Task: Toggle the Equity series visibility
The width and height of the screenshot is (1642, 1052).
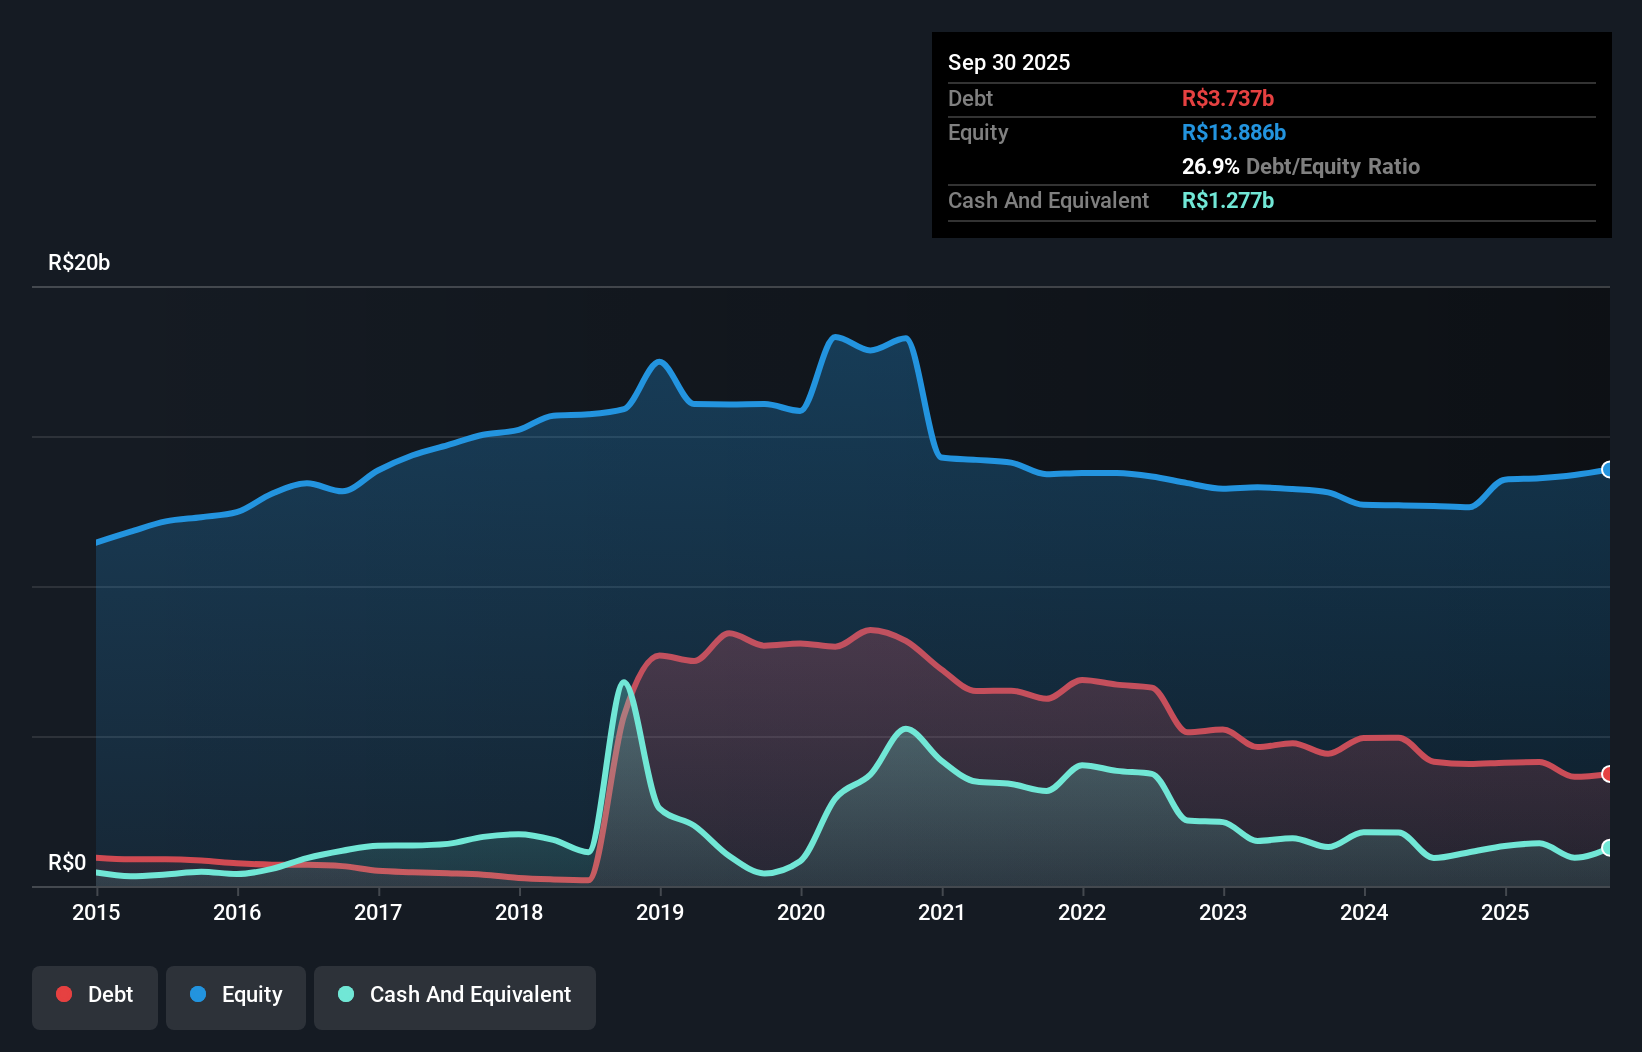Action: tap(235, 995)
